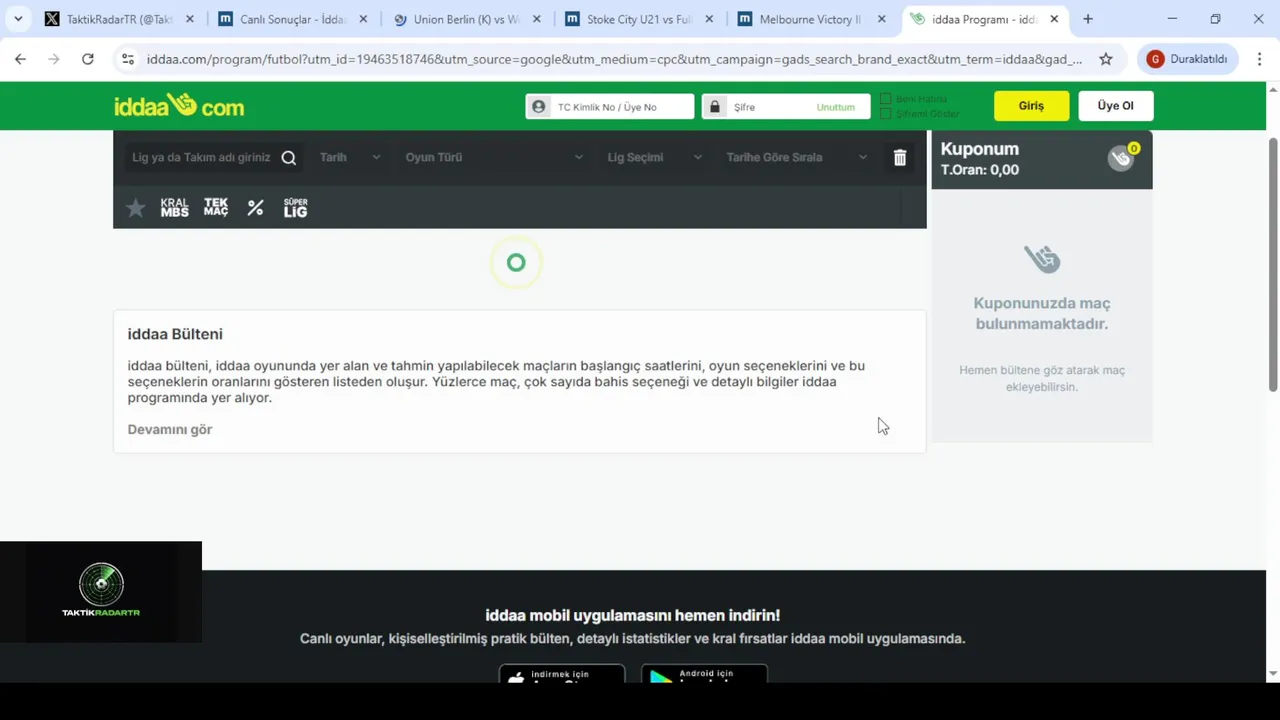
Task: Click the TC Kimlik No / Üye No field
Action: (x=610, y=106)
